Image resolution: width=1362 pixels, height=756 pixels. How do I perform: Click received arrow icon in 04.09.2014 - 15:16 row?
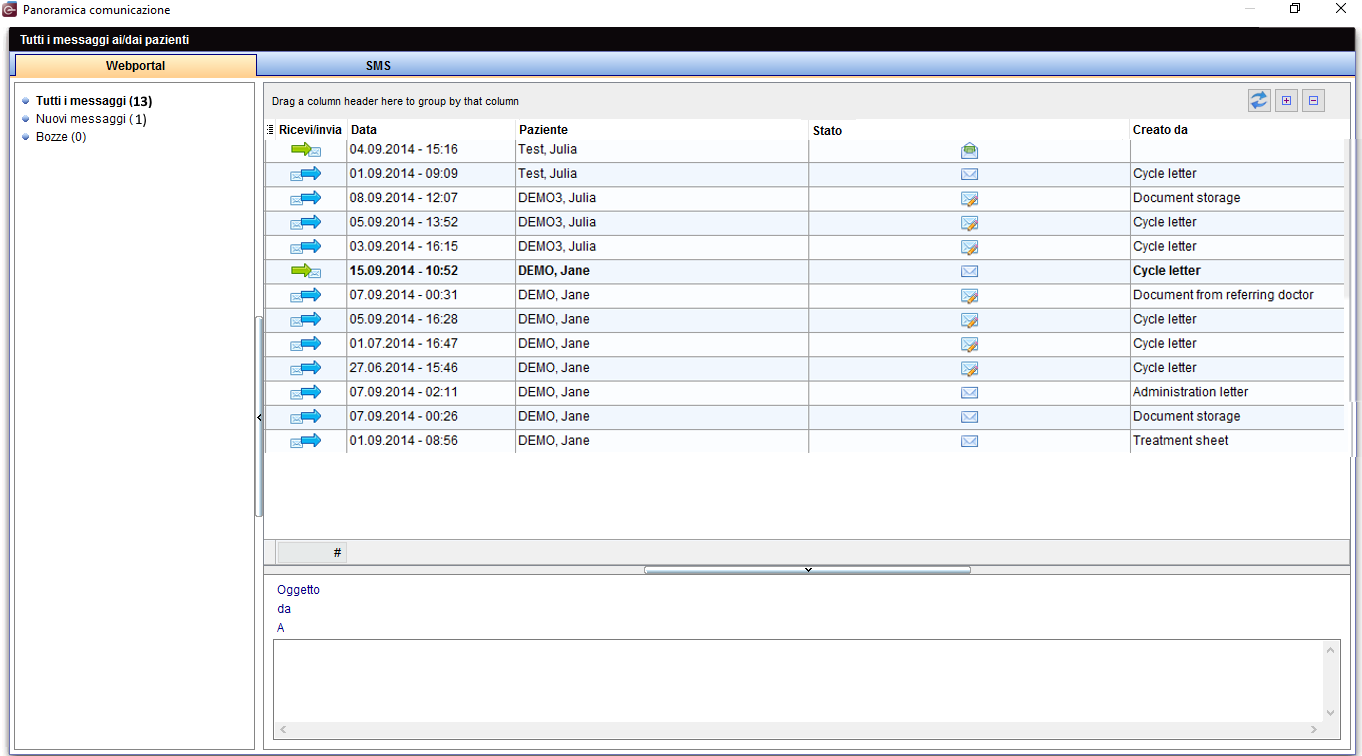click(x=306, y=149)
